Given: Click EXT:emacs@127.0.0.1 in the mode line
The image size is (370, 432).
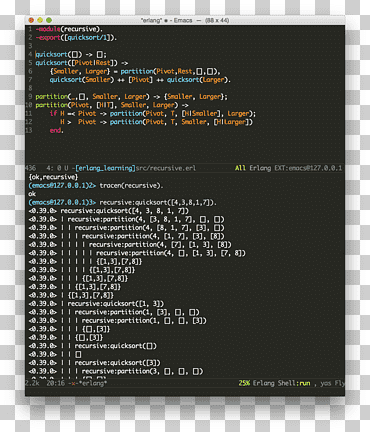Looking at the screenshot, I should tap(308, 168).
